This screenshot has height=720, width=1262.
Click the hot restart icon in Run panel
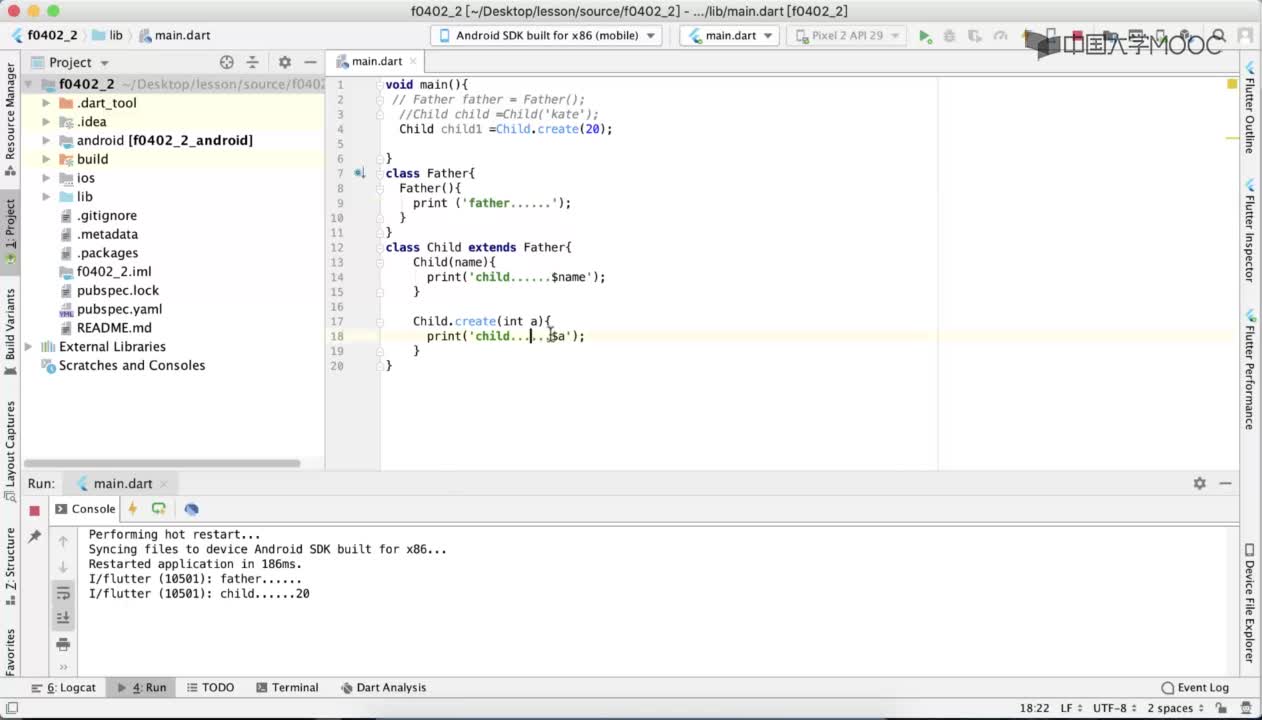[158, 509]
